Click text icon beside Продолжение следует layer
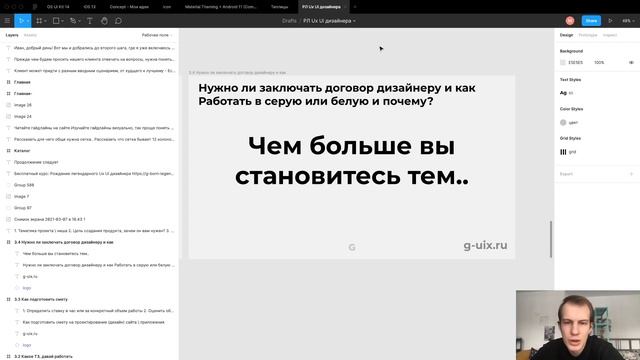This screenshot has height=360, width=640. [x=8, y=162]
